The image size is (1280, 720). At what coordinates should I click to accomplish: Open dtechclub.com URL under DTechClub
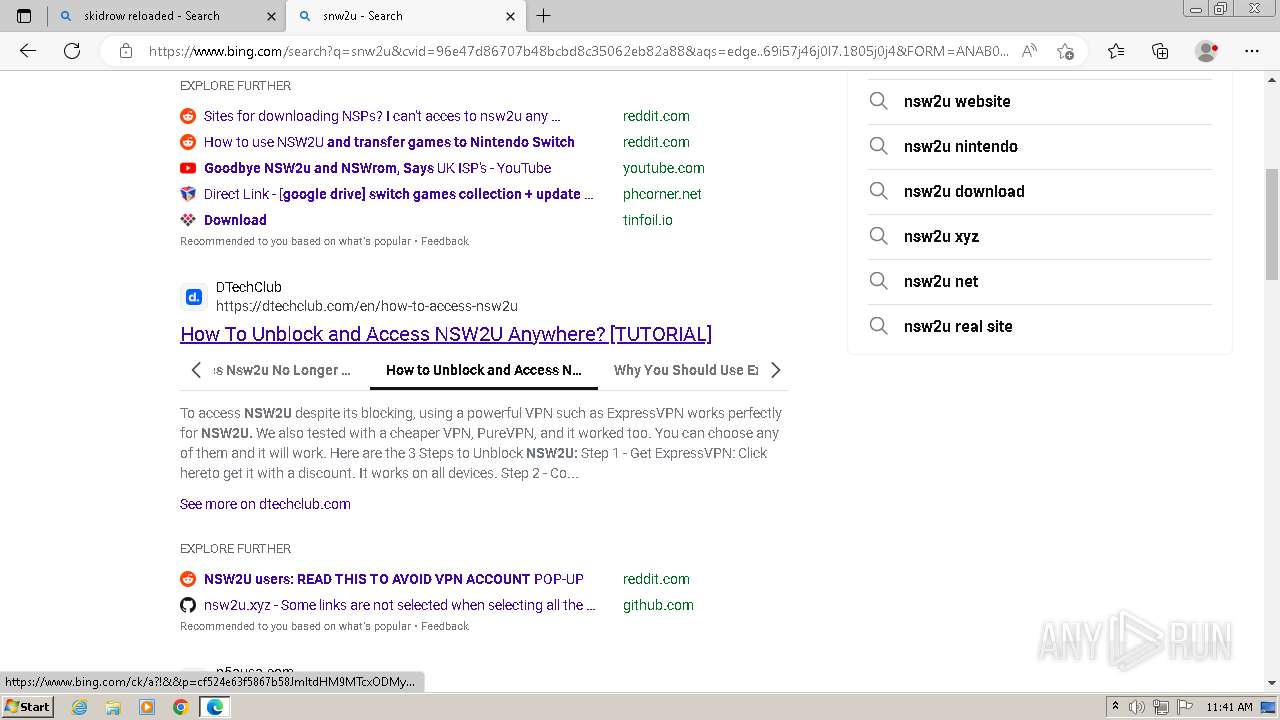[366, 306]
